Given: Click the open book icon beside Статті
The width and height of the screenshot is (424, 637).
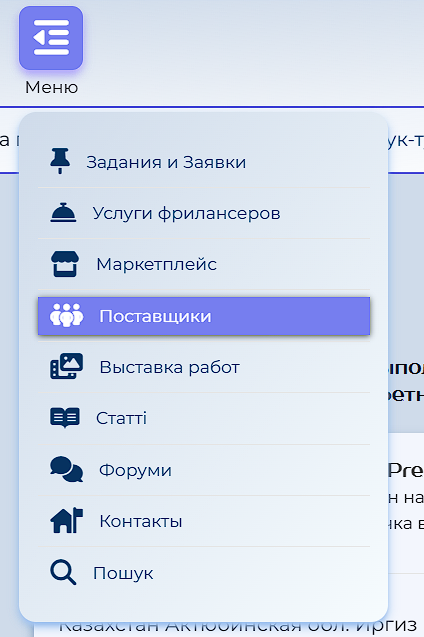Looking at the screenshot, I should [x=65, y=418].
